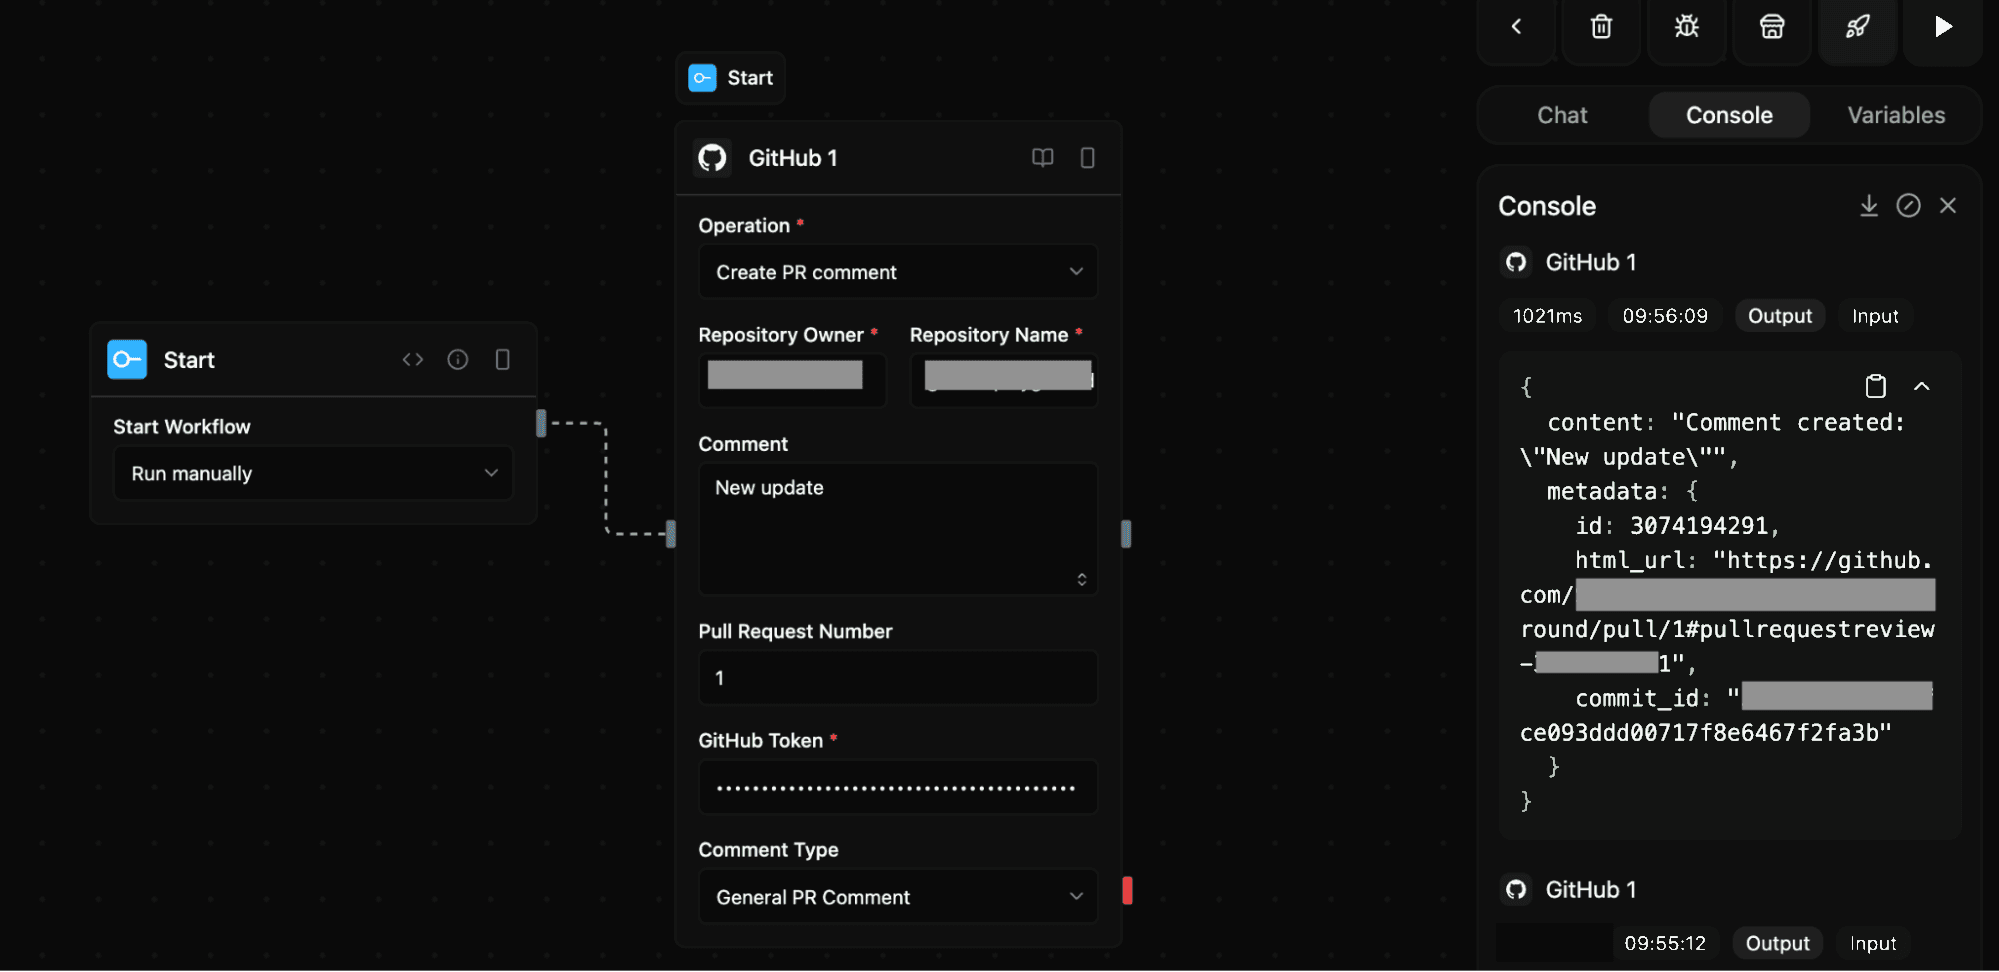
Task: Click the Pull Request Number field
Action: pyautogui.click(x=897, y=678)
